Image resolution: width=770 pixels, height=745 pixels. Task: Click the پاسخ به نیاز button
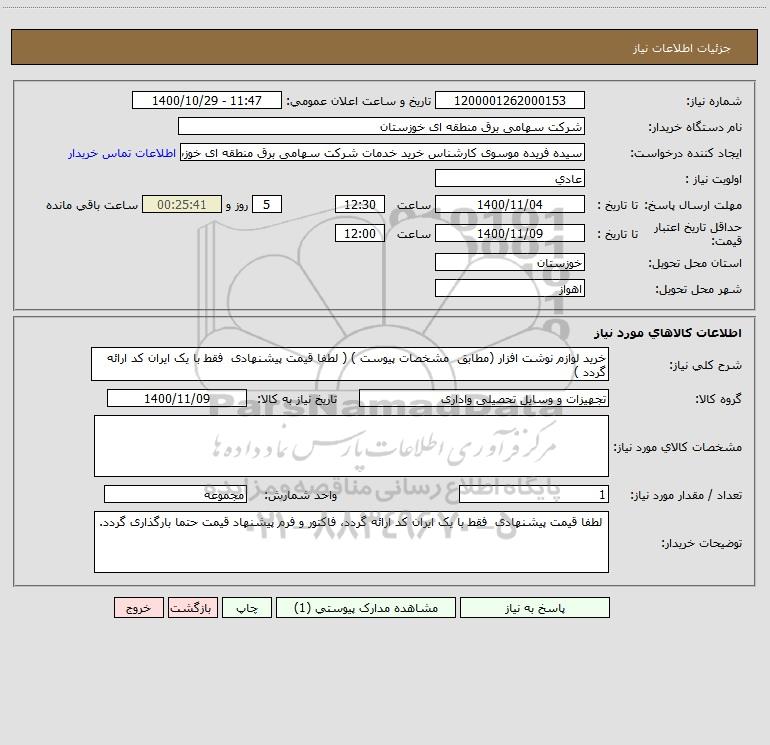coord(534,607)
